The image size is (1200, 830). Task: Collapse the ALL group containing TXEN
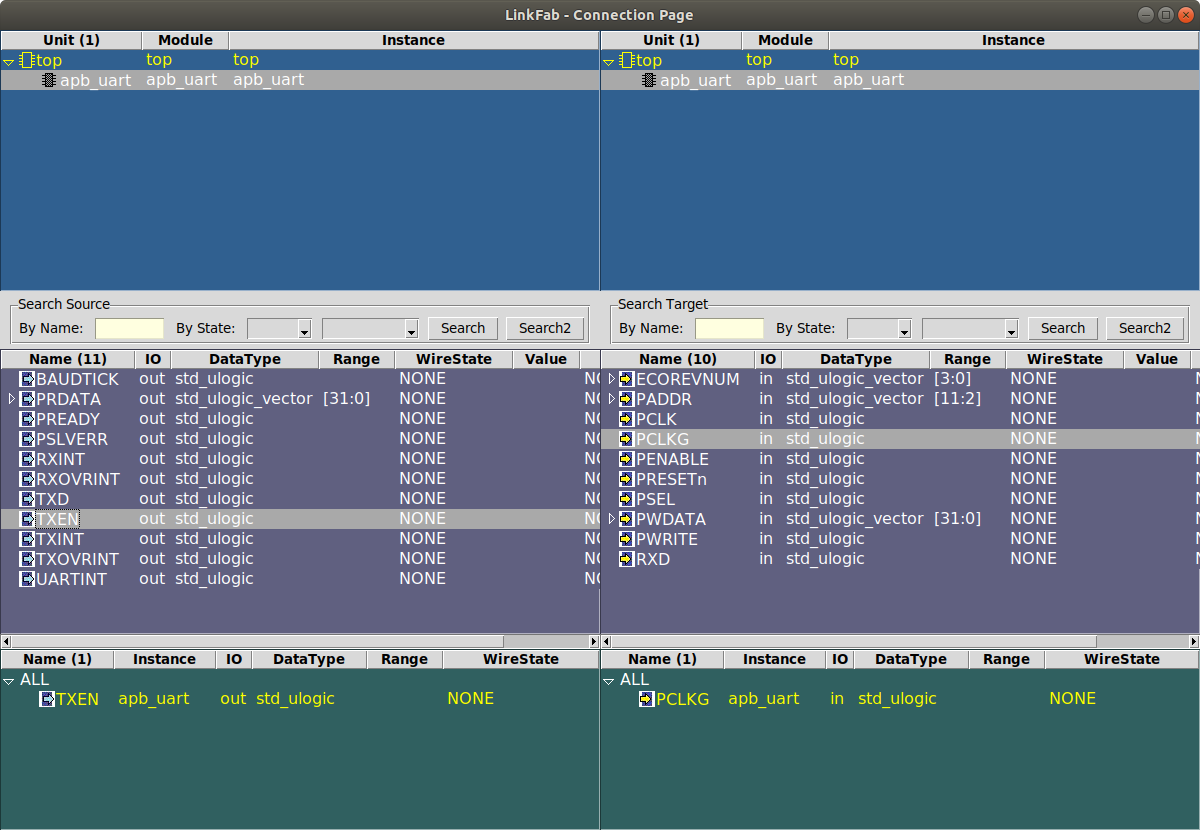pyautogui.click(x=9, y=680)
